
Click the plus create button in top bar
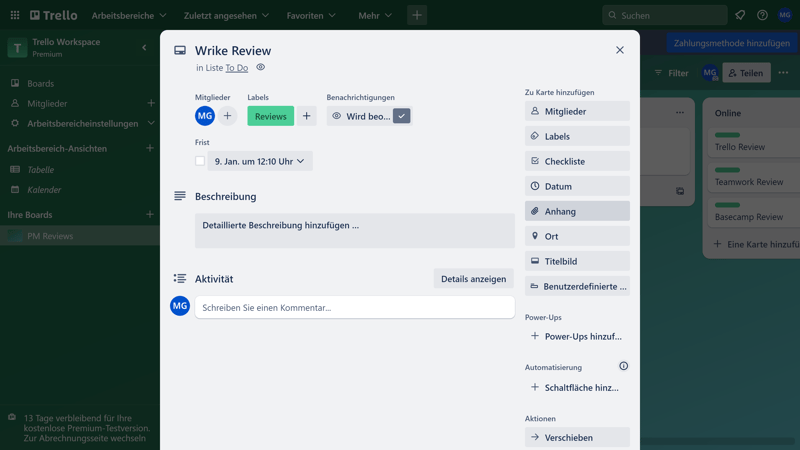coord(417,15)
